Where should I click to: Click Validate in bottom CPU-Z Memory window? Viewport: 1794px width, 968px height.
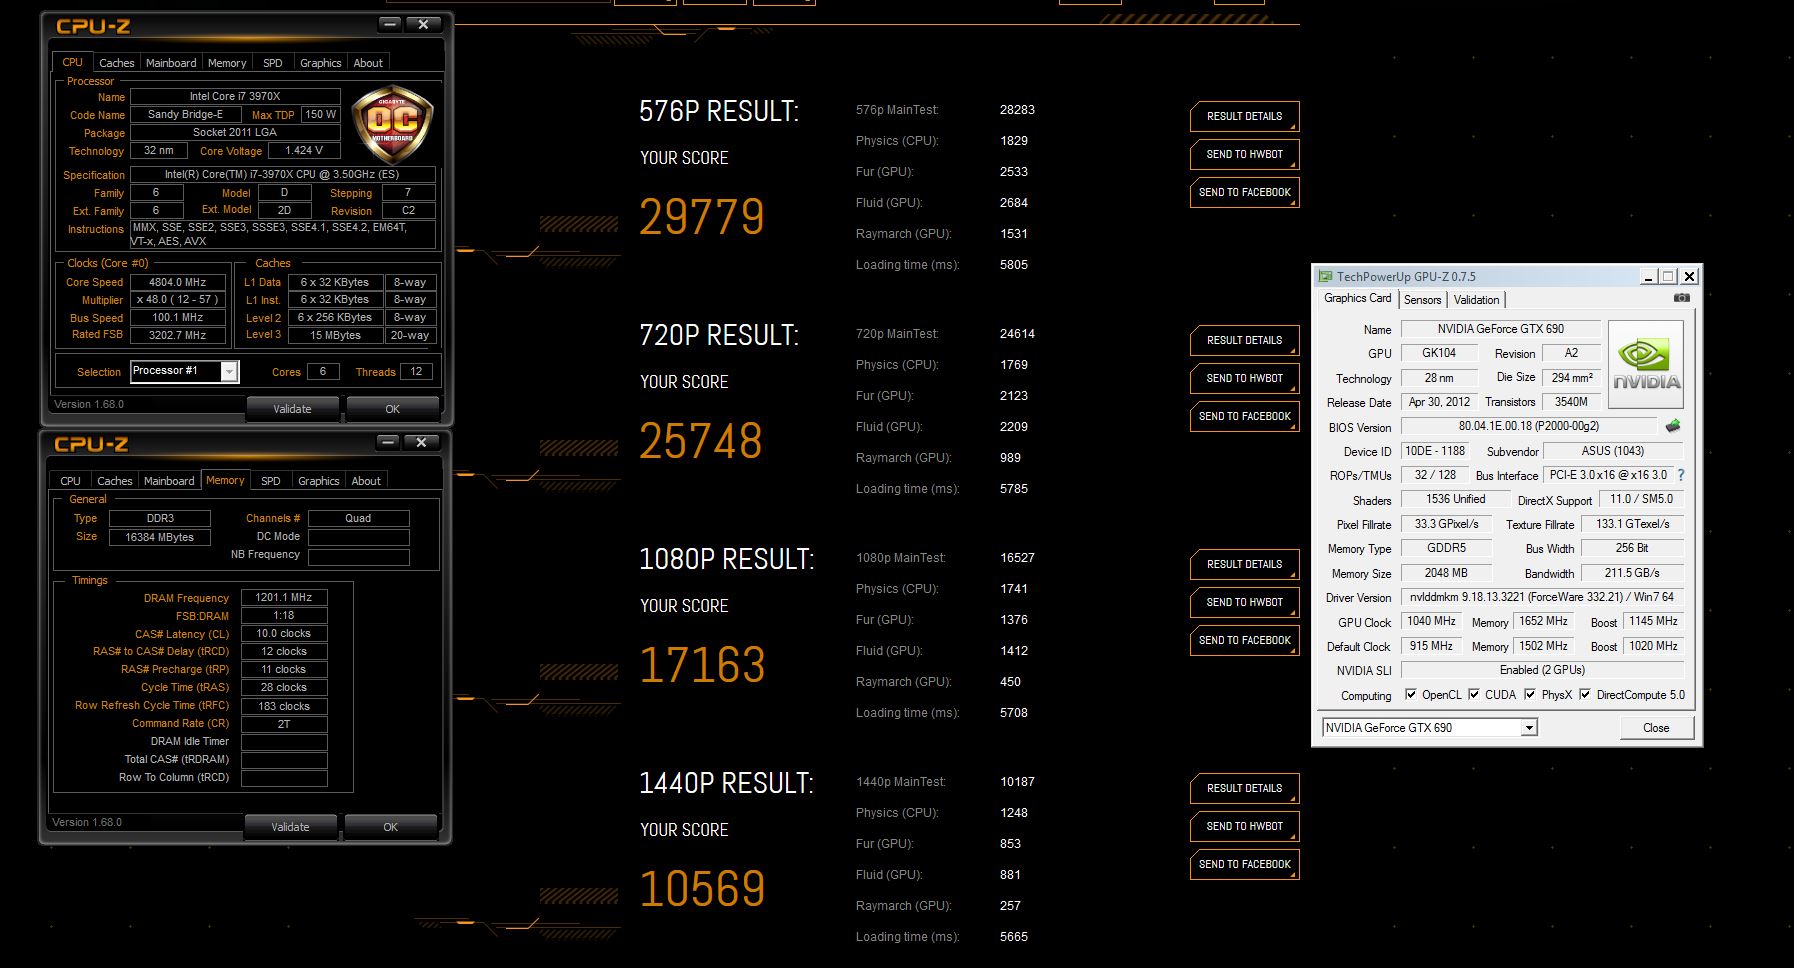[x=290, y=827]
